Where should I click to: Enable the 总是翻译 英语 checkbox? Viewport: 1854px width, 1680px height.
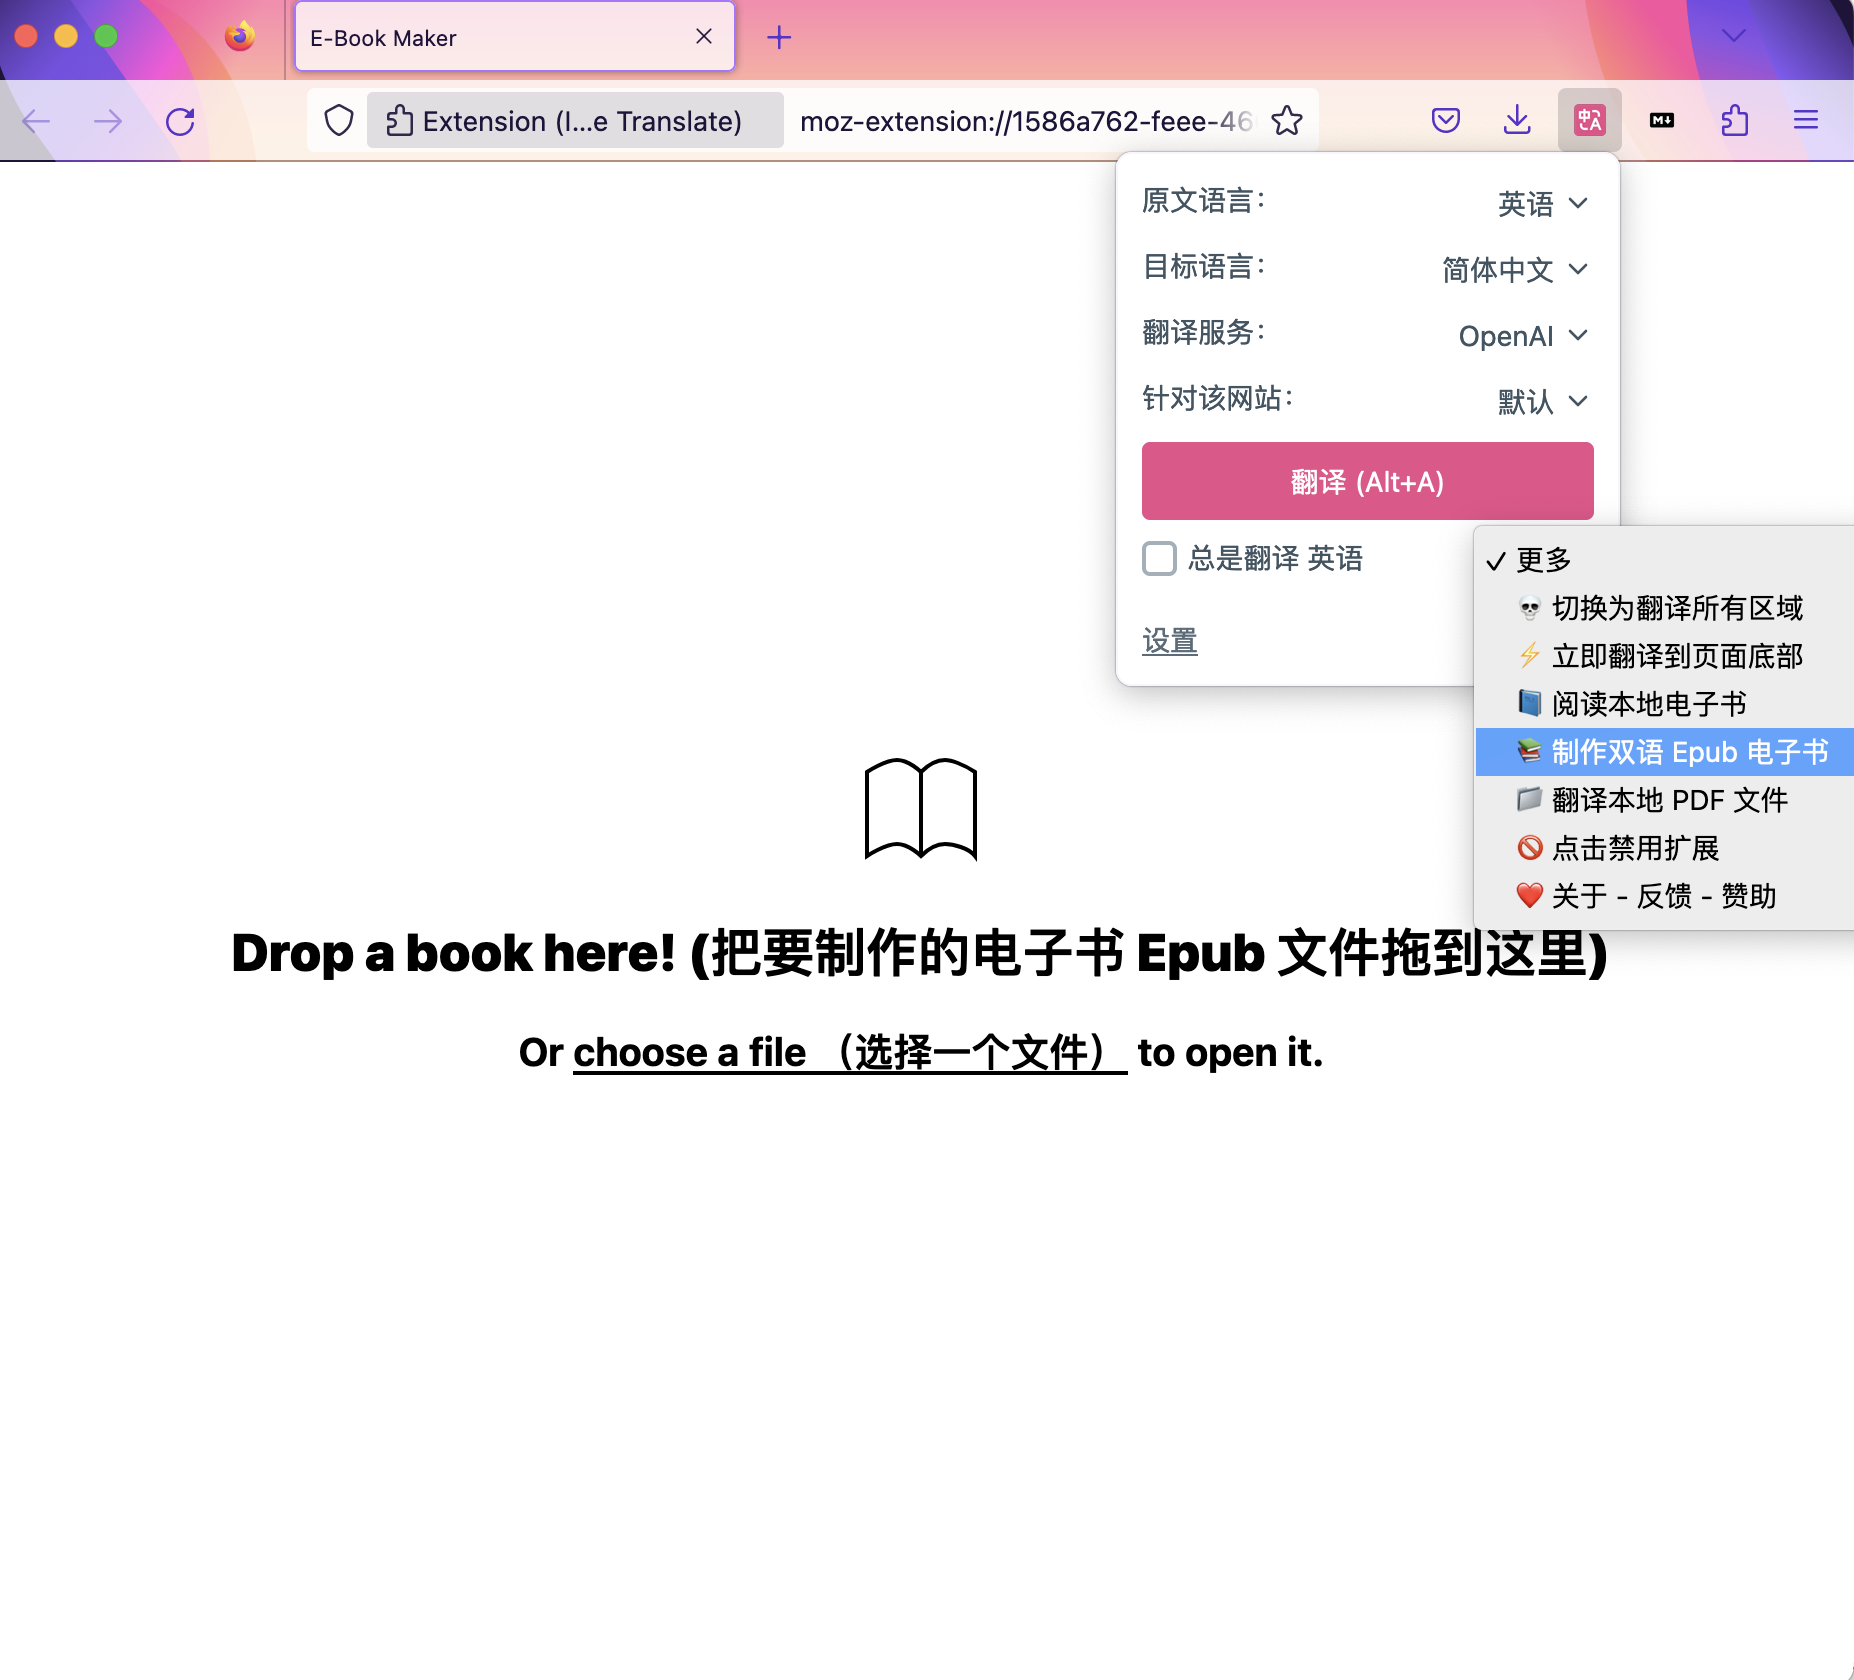coord(1159,560)
